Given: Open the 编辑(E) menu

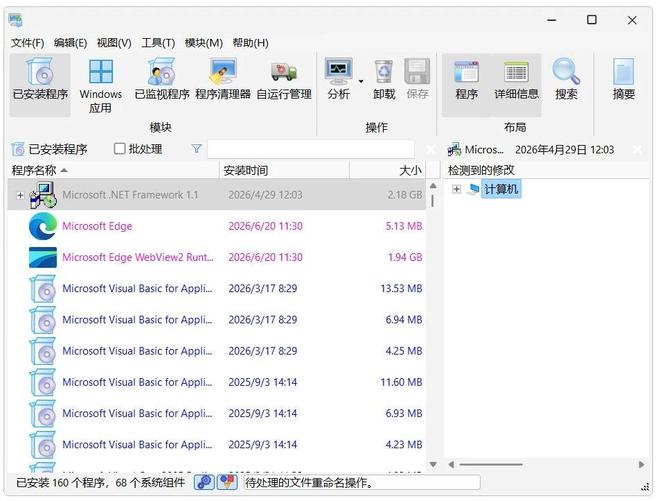Looking at the screenshot, I should [70, 43].
